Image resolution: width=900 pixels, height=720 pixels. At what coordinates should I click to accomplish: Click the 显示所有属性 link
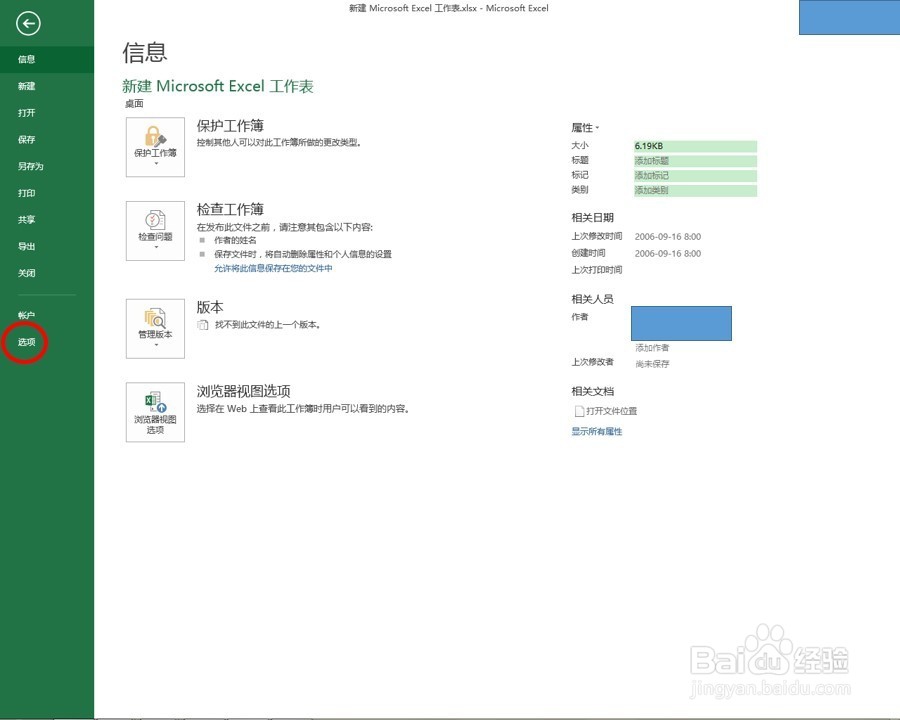596,431
